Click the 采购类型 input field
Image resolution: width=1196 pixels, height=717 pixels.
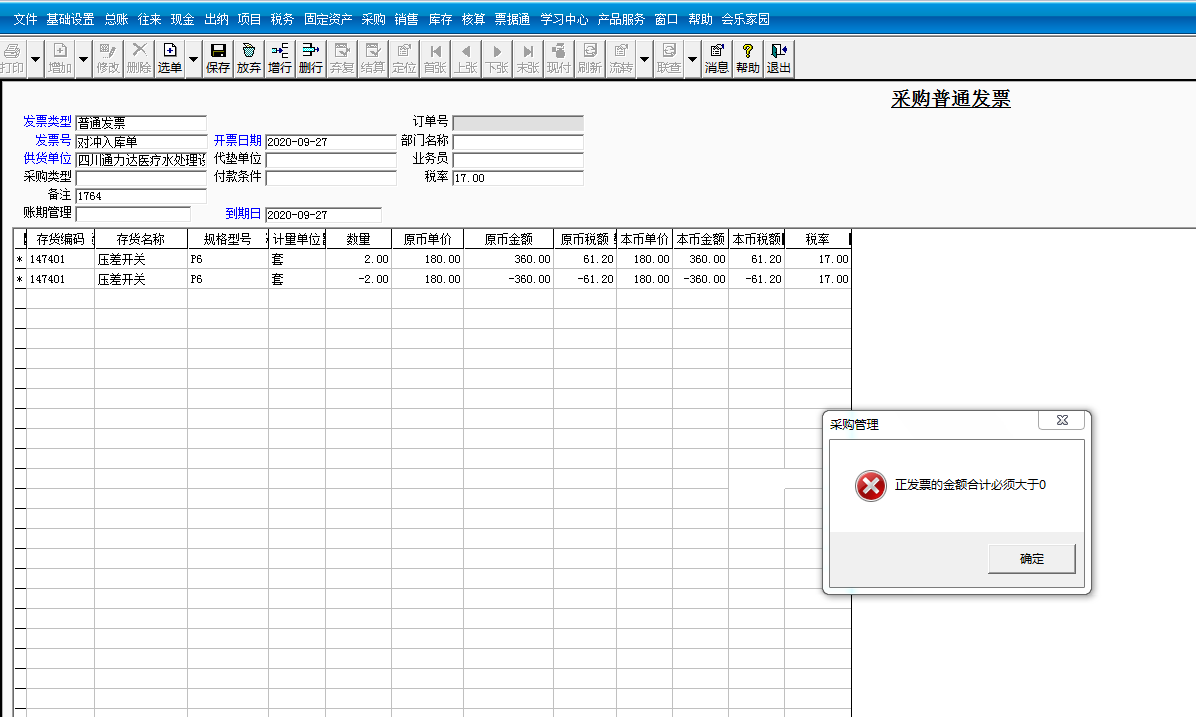click(141, 178)
